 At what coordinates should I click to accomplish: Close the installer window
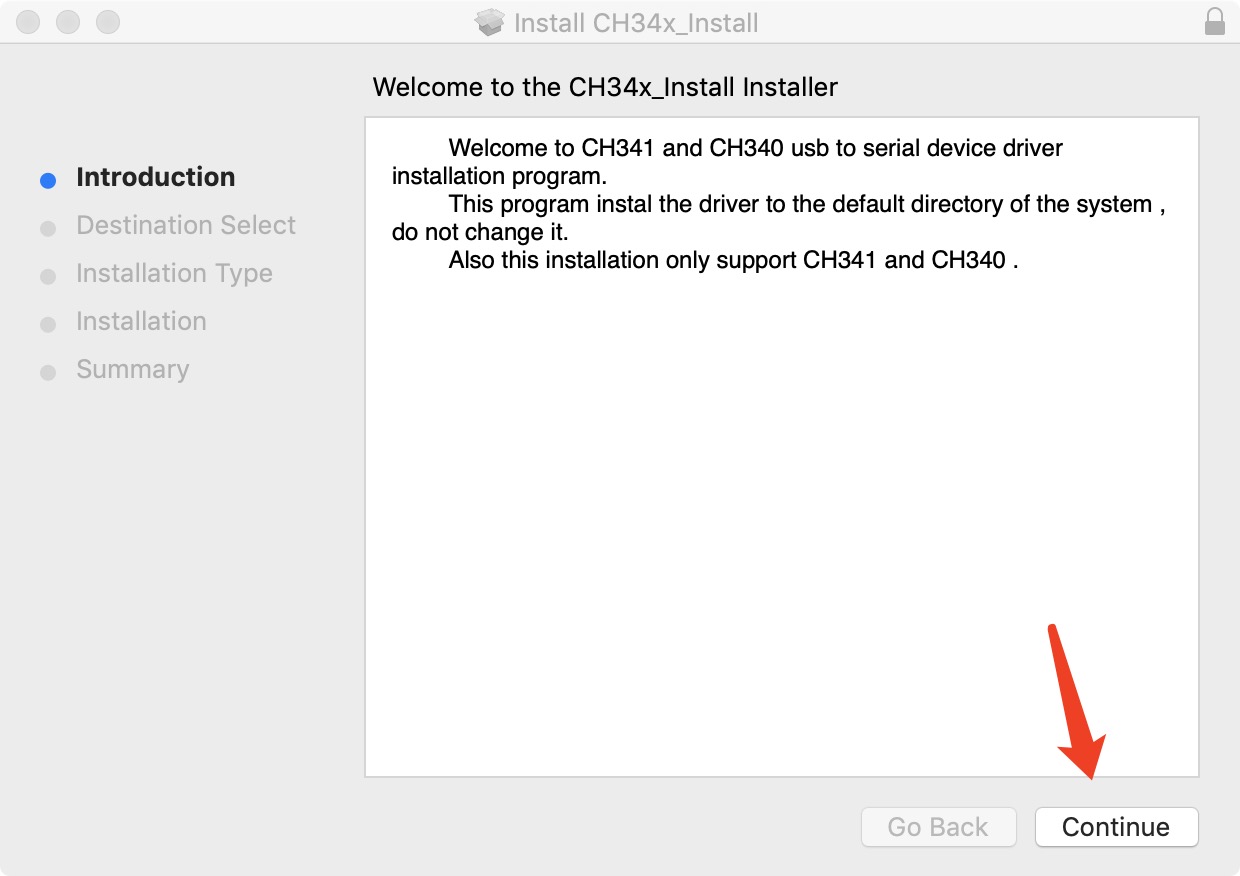[x=28, y=21]
